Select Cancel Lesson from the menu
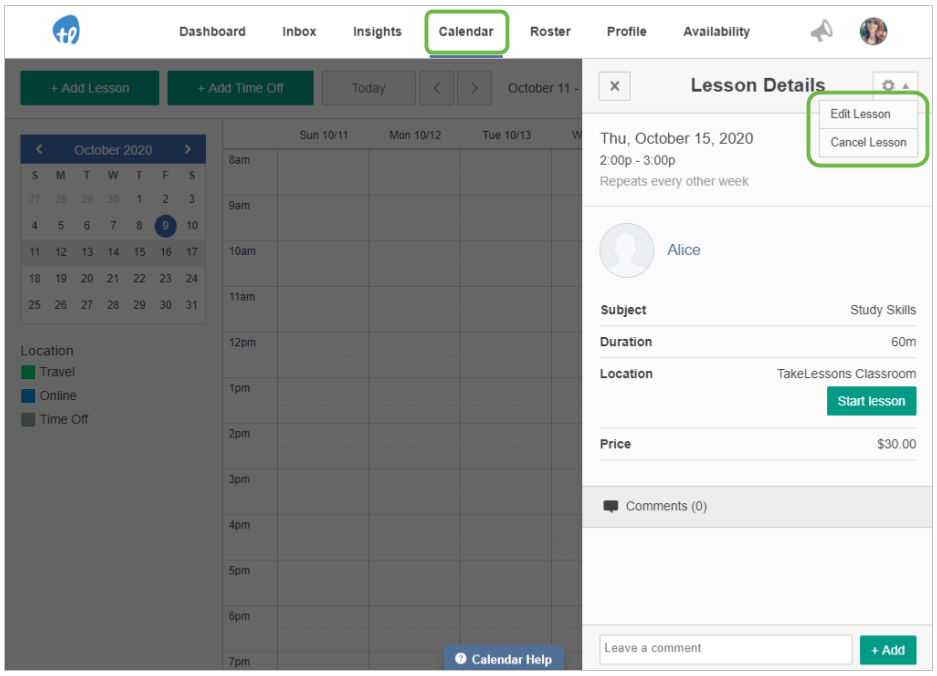The width and height of the screenshot is (937, 676). (868, 142)
